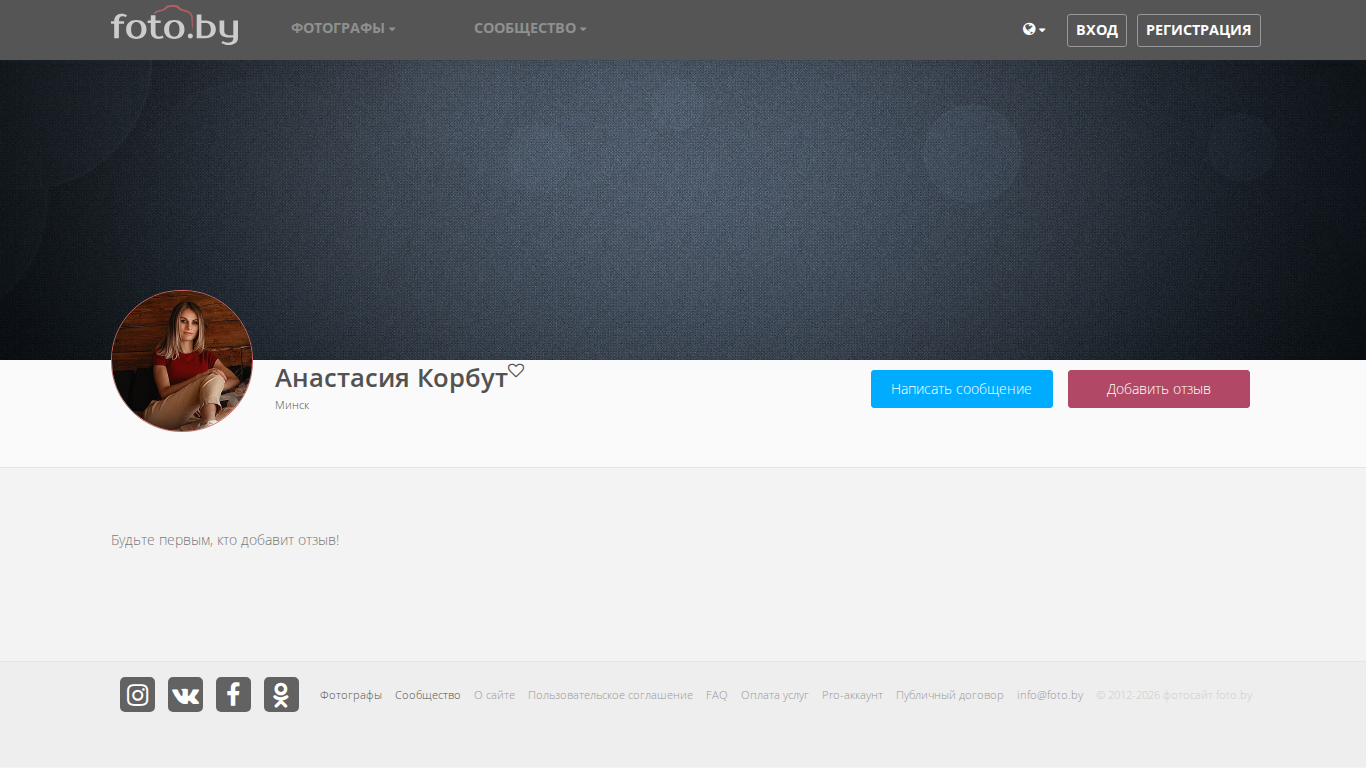Open the FAQ footer link
The height and width of the screenshot is (768, 1366).
pos(717,695)
